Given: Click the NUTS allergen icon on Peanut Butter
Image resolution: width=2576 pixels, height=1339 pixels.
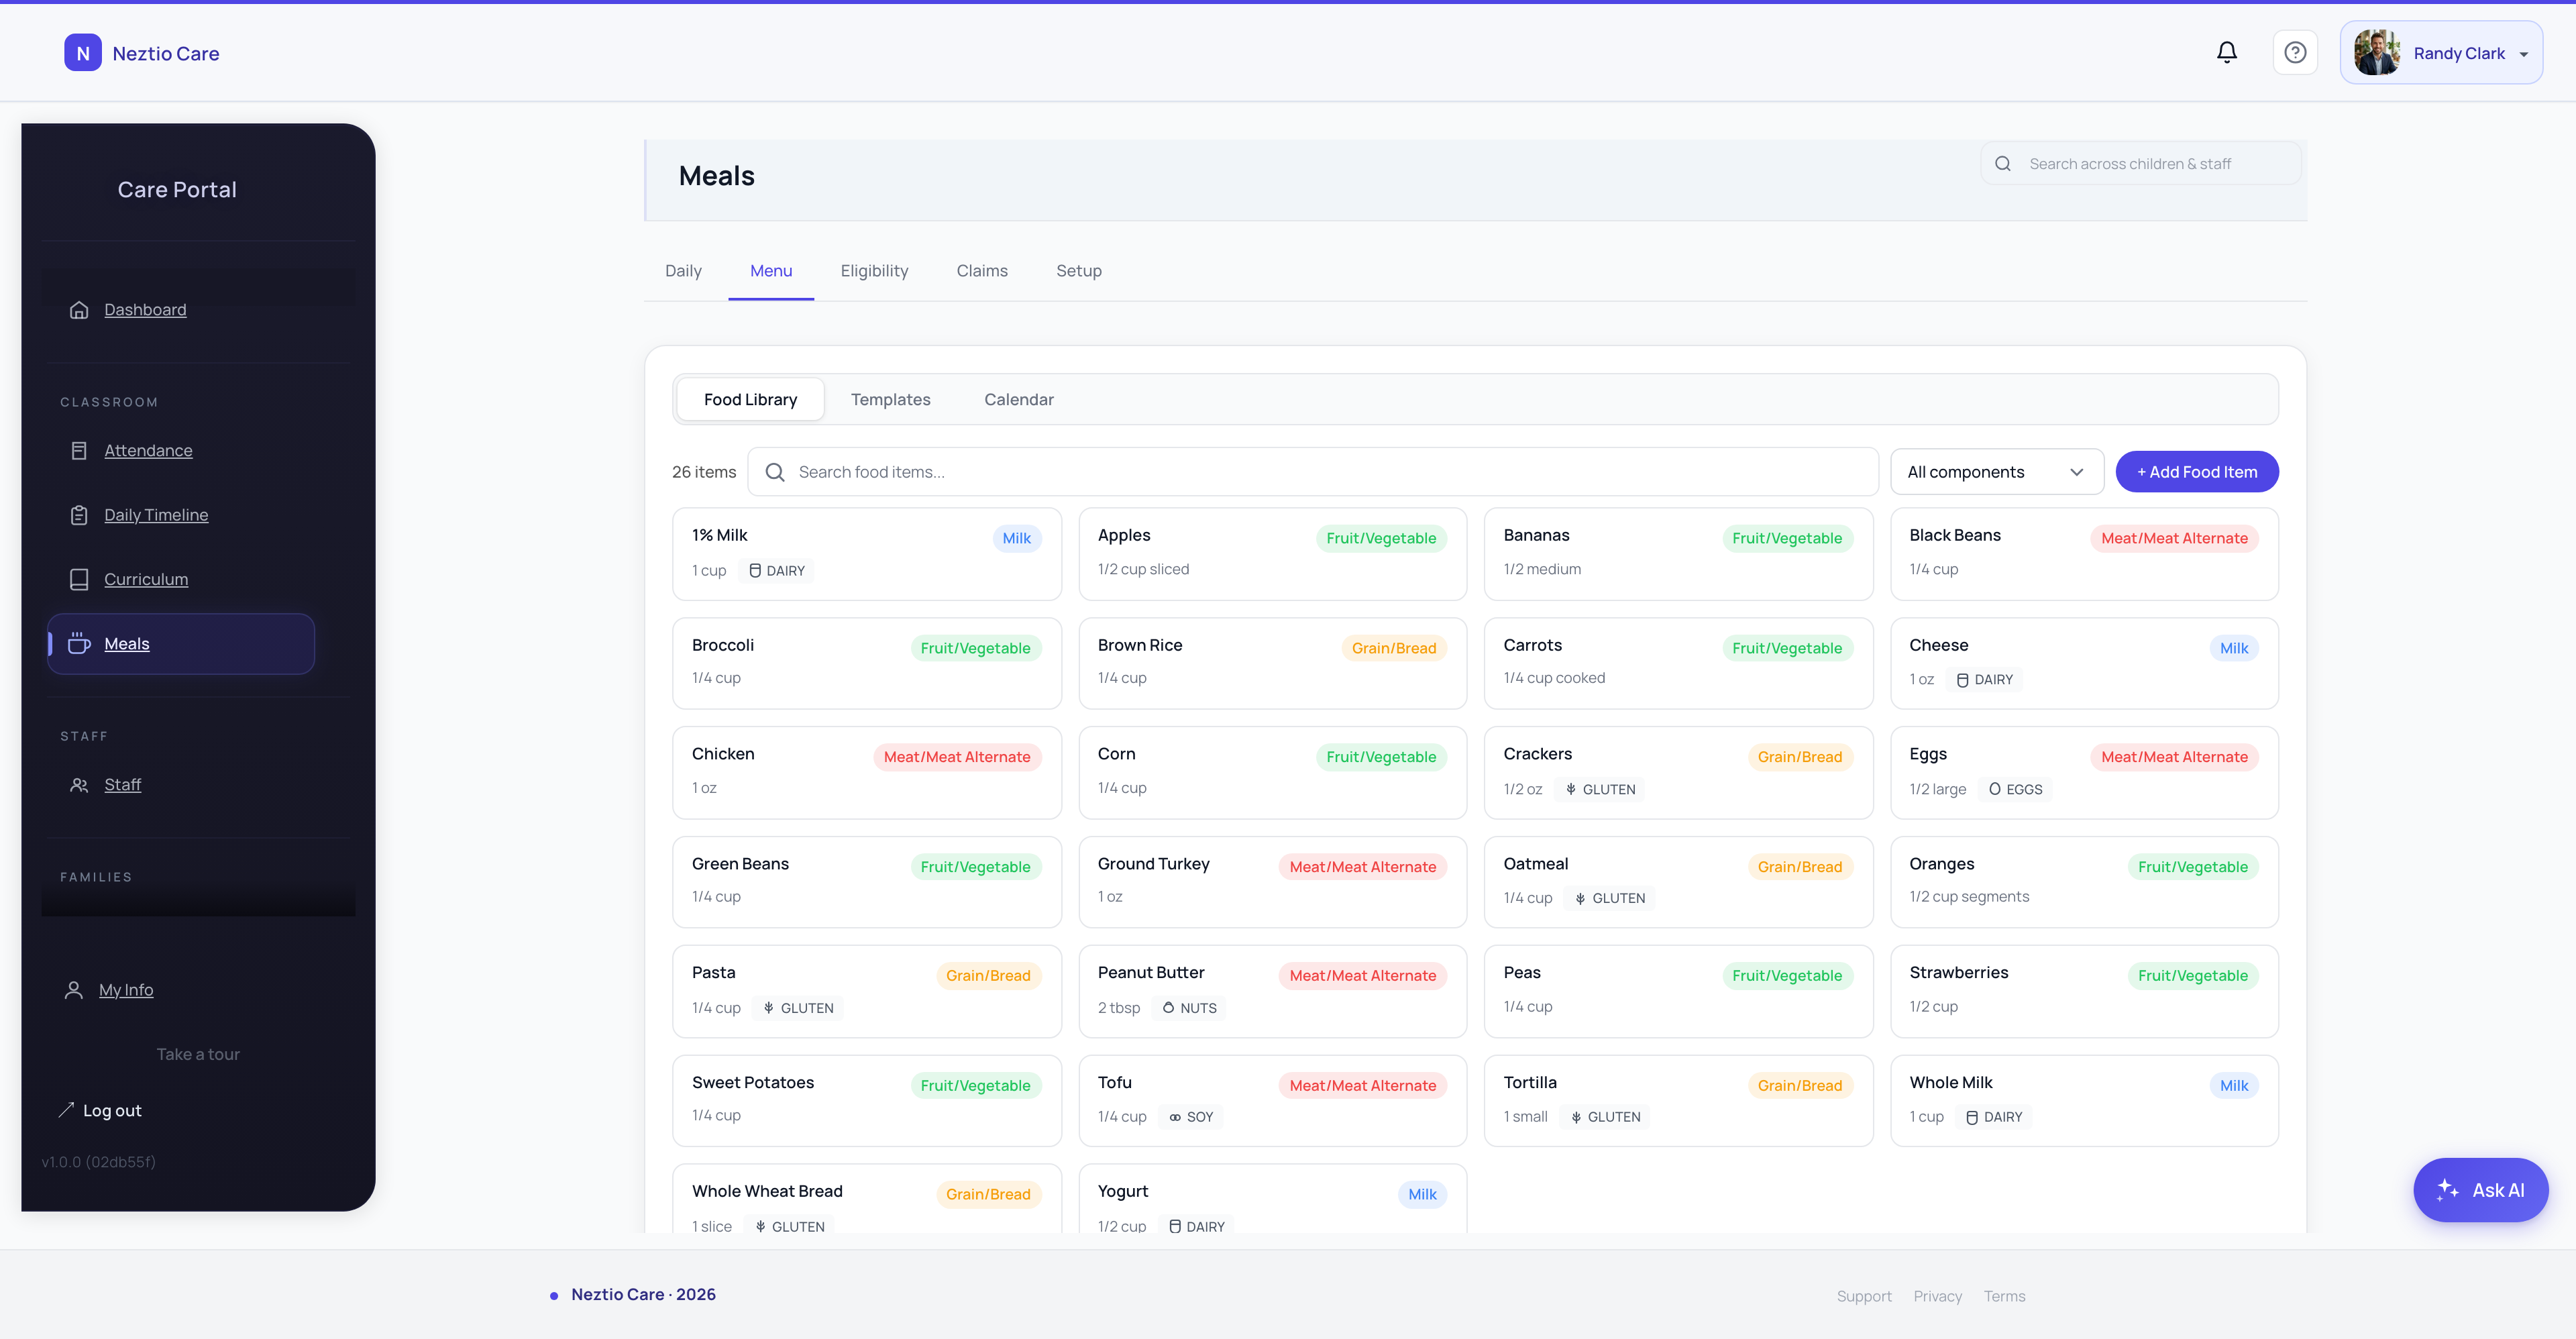Looking at the screenshot, I should (x=1168, y=1008).
